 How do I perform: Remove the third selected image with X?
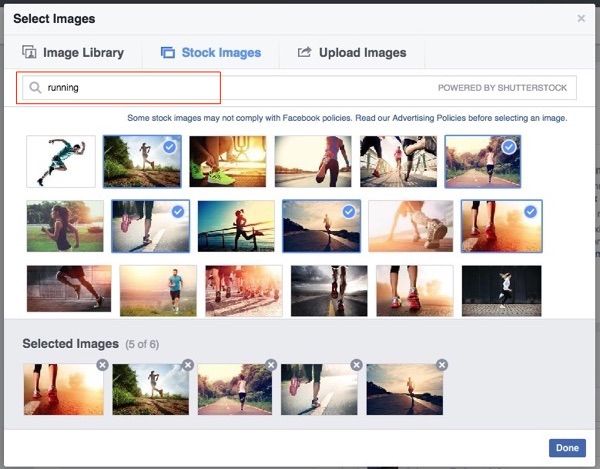(272, 365)
